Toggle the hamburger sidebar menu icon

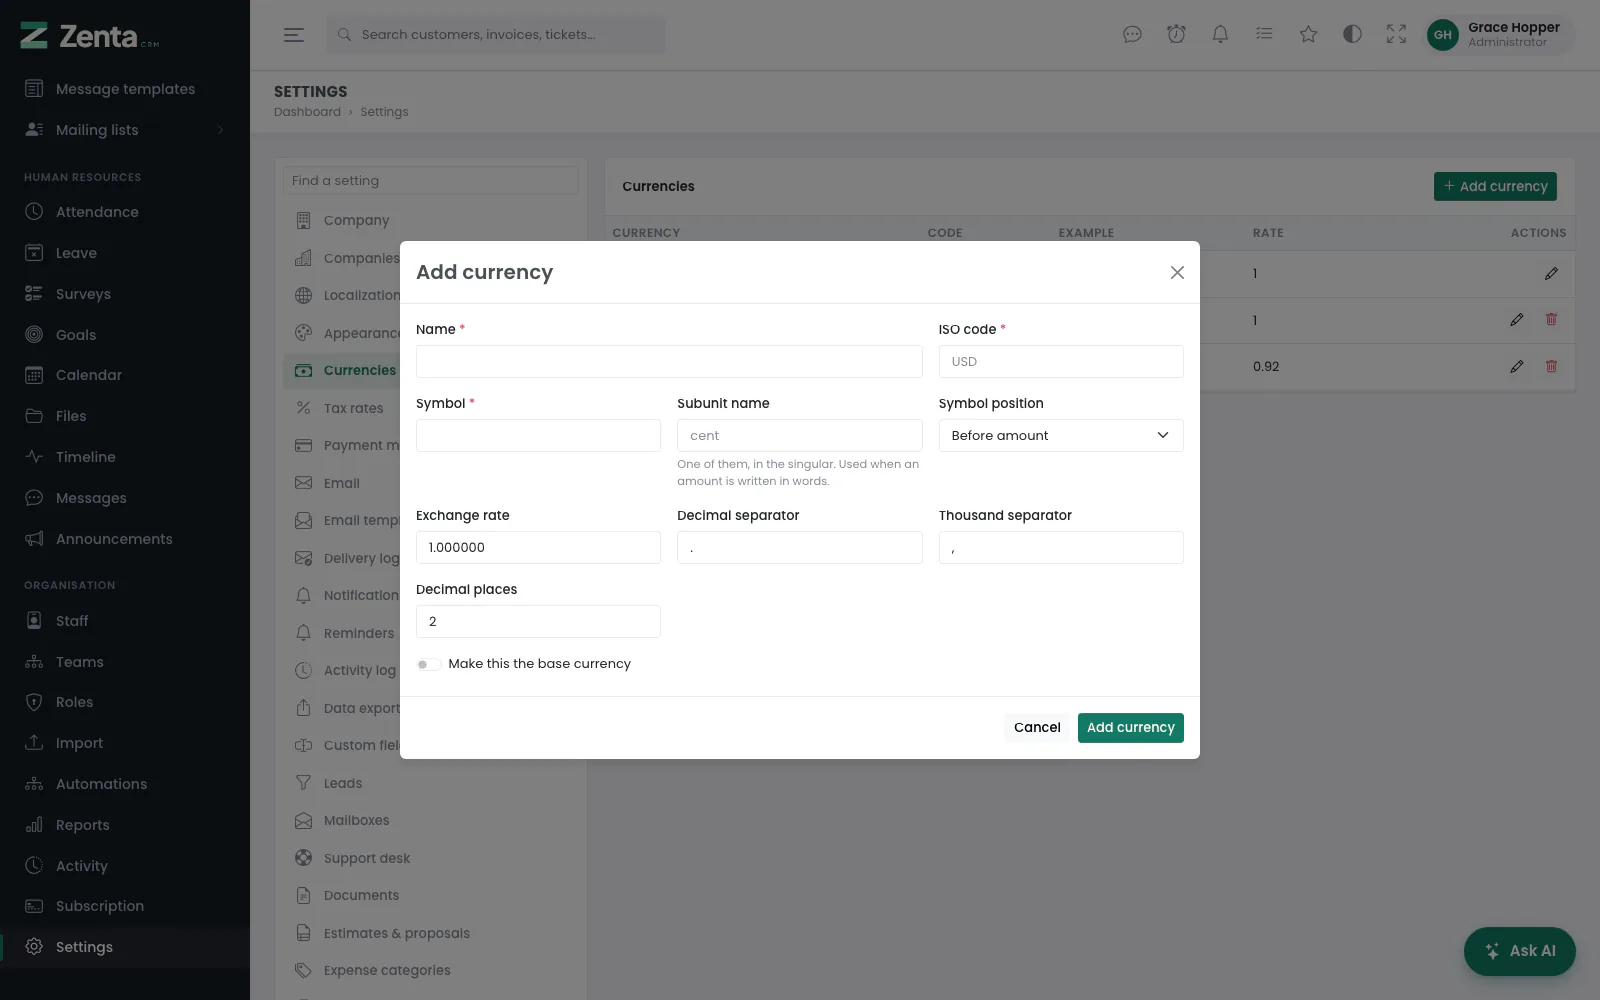294,35
